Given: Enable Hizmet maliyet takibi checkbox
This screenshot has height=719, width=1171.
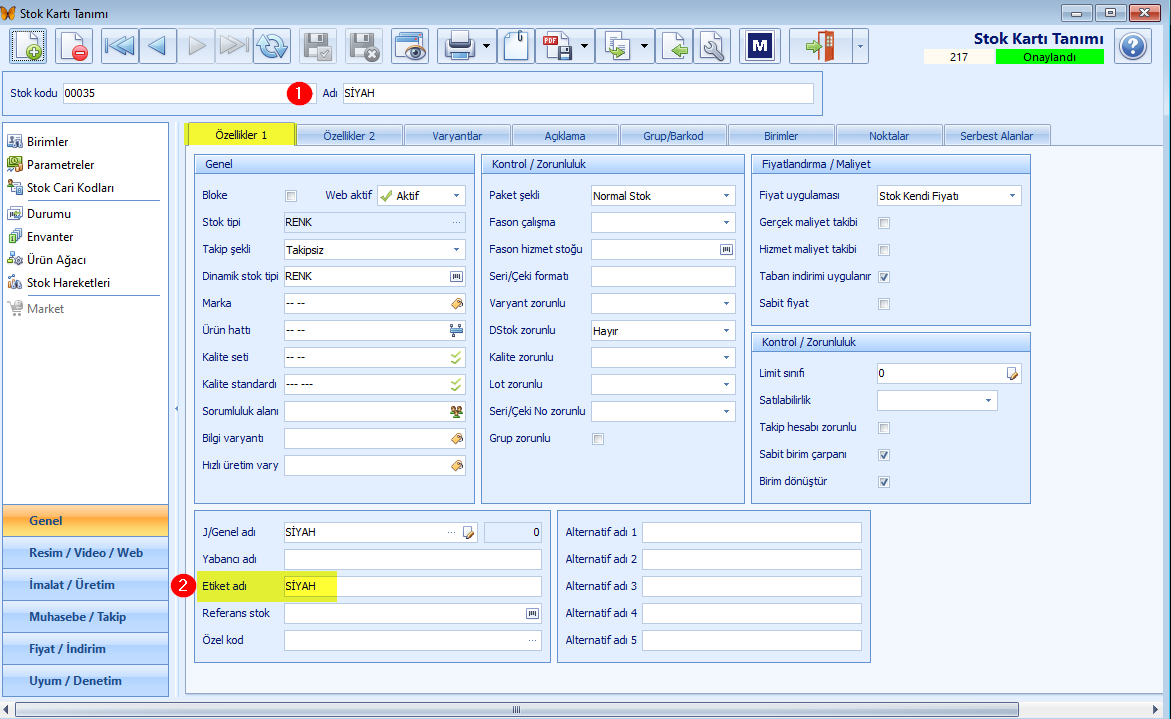Looking at the screenshot, I should (x=884, y=249).
